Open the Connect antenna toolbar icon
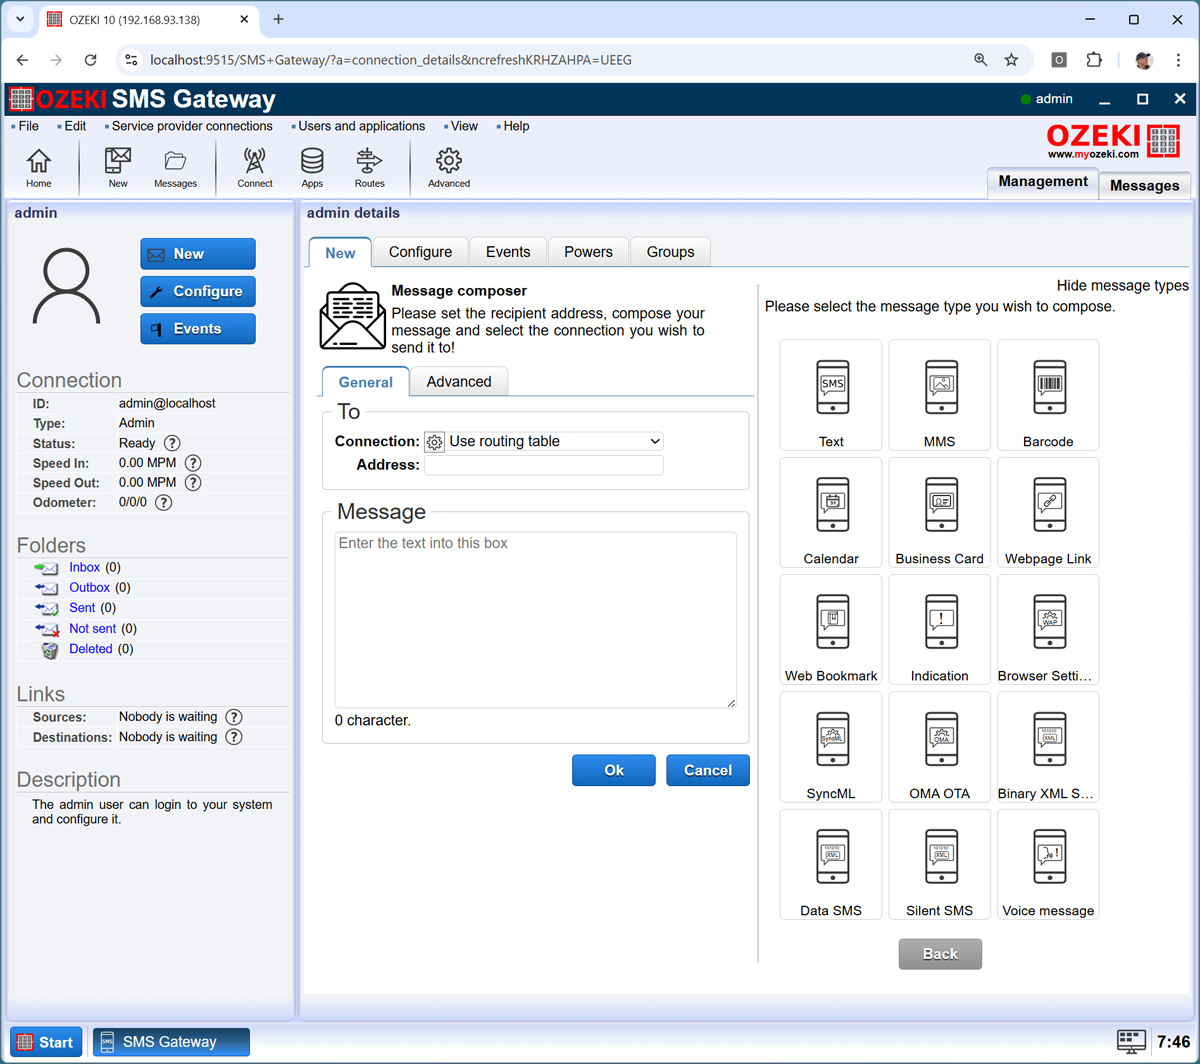This screenshot has height=1064, width=1200. [x=255, y=168]
